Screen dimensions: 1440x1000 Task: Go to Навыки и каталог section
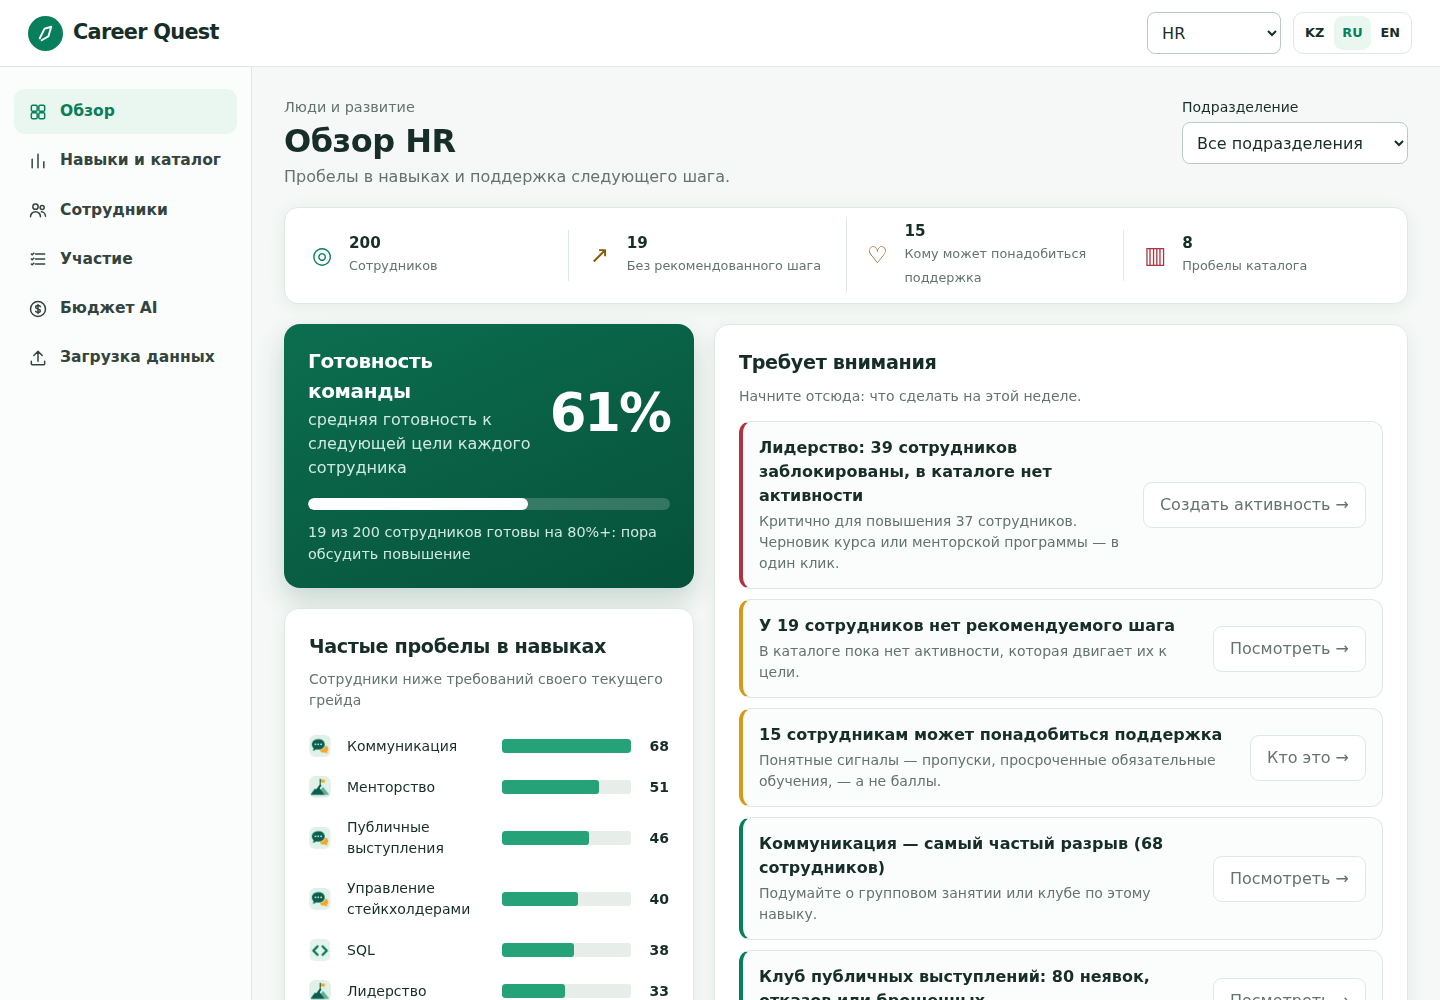pyautogui.click(x=125, y=160)
